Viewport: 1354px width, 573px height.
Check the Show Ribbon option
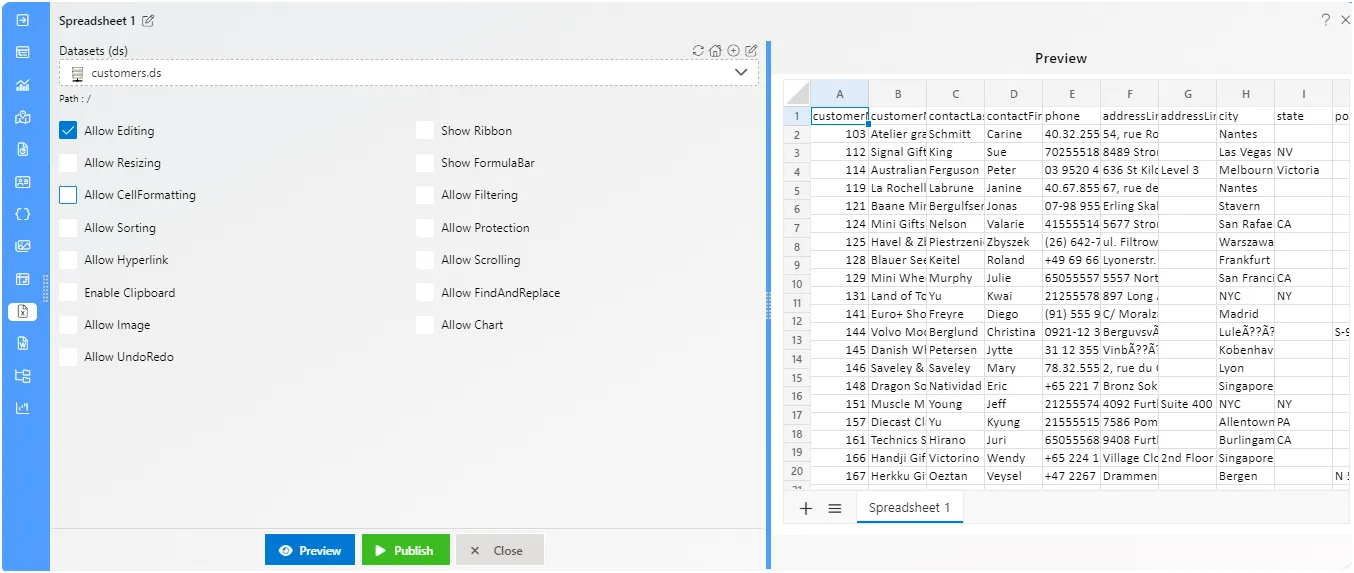(425, 131)
